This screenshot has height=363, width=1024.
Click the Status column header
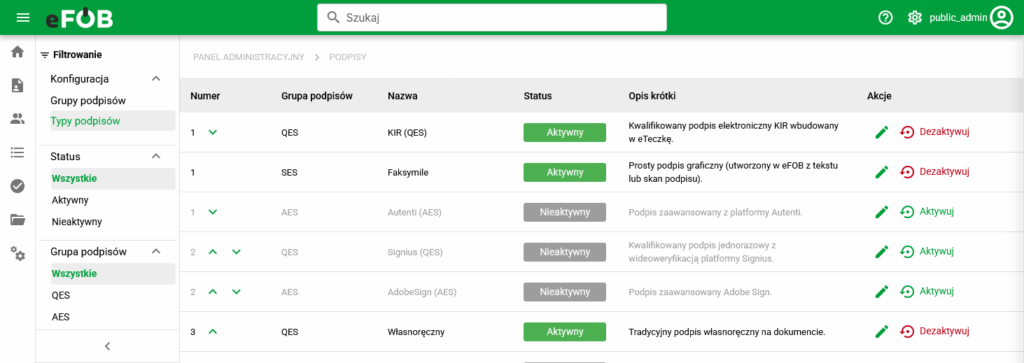coord(538,96)
